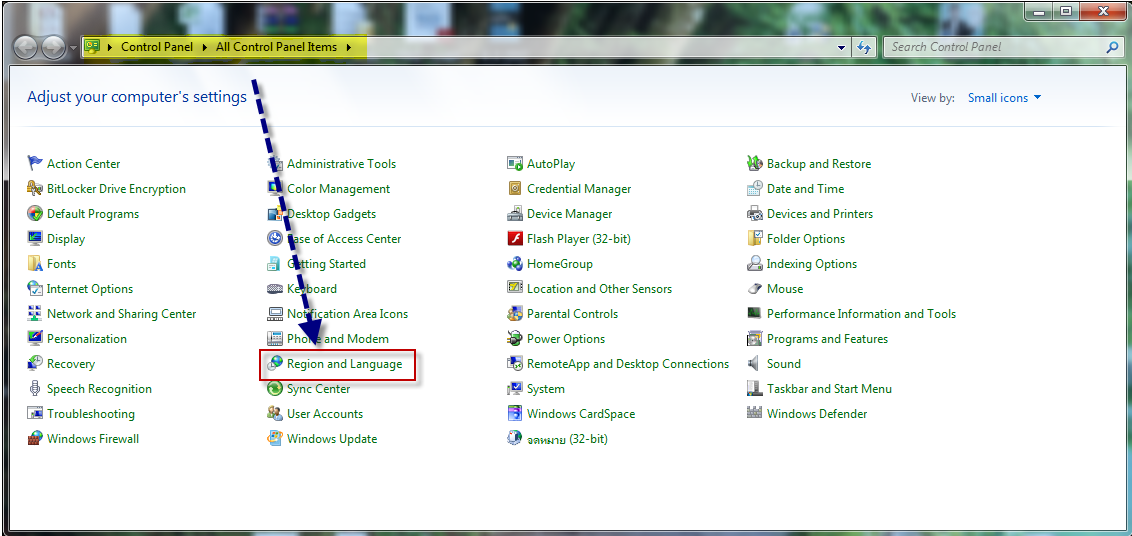
Task: Open the Fonts folder icon
Action: pyautogui.click(x=35, y=264)
